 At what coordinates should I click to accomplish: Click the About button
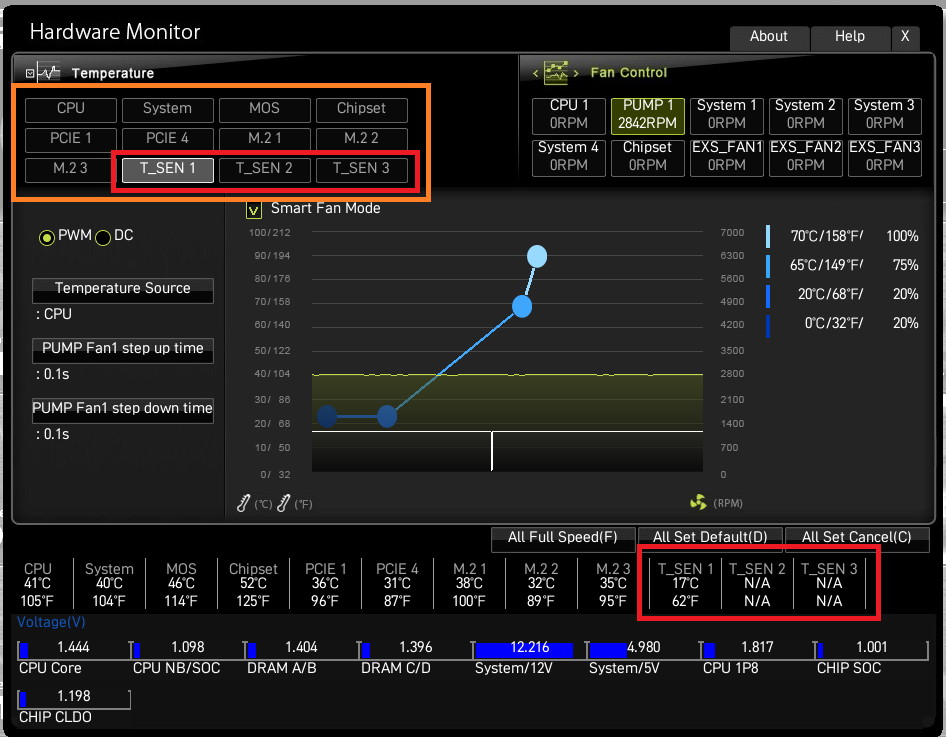click(x=769, y=37)
